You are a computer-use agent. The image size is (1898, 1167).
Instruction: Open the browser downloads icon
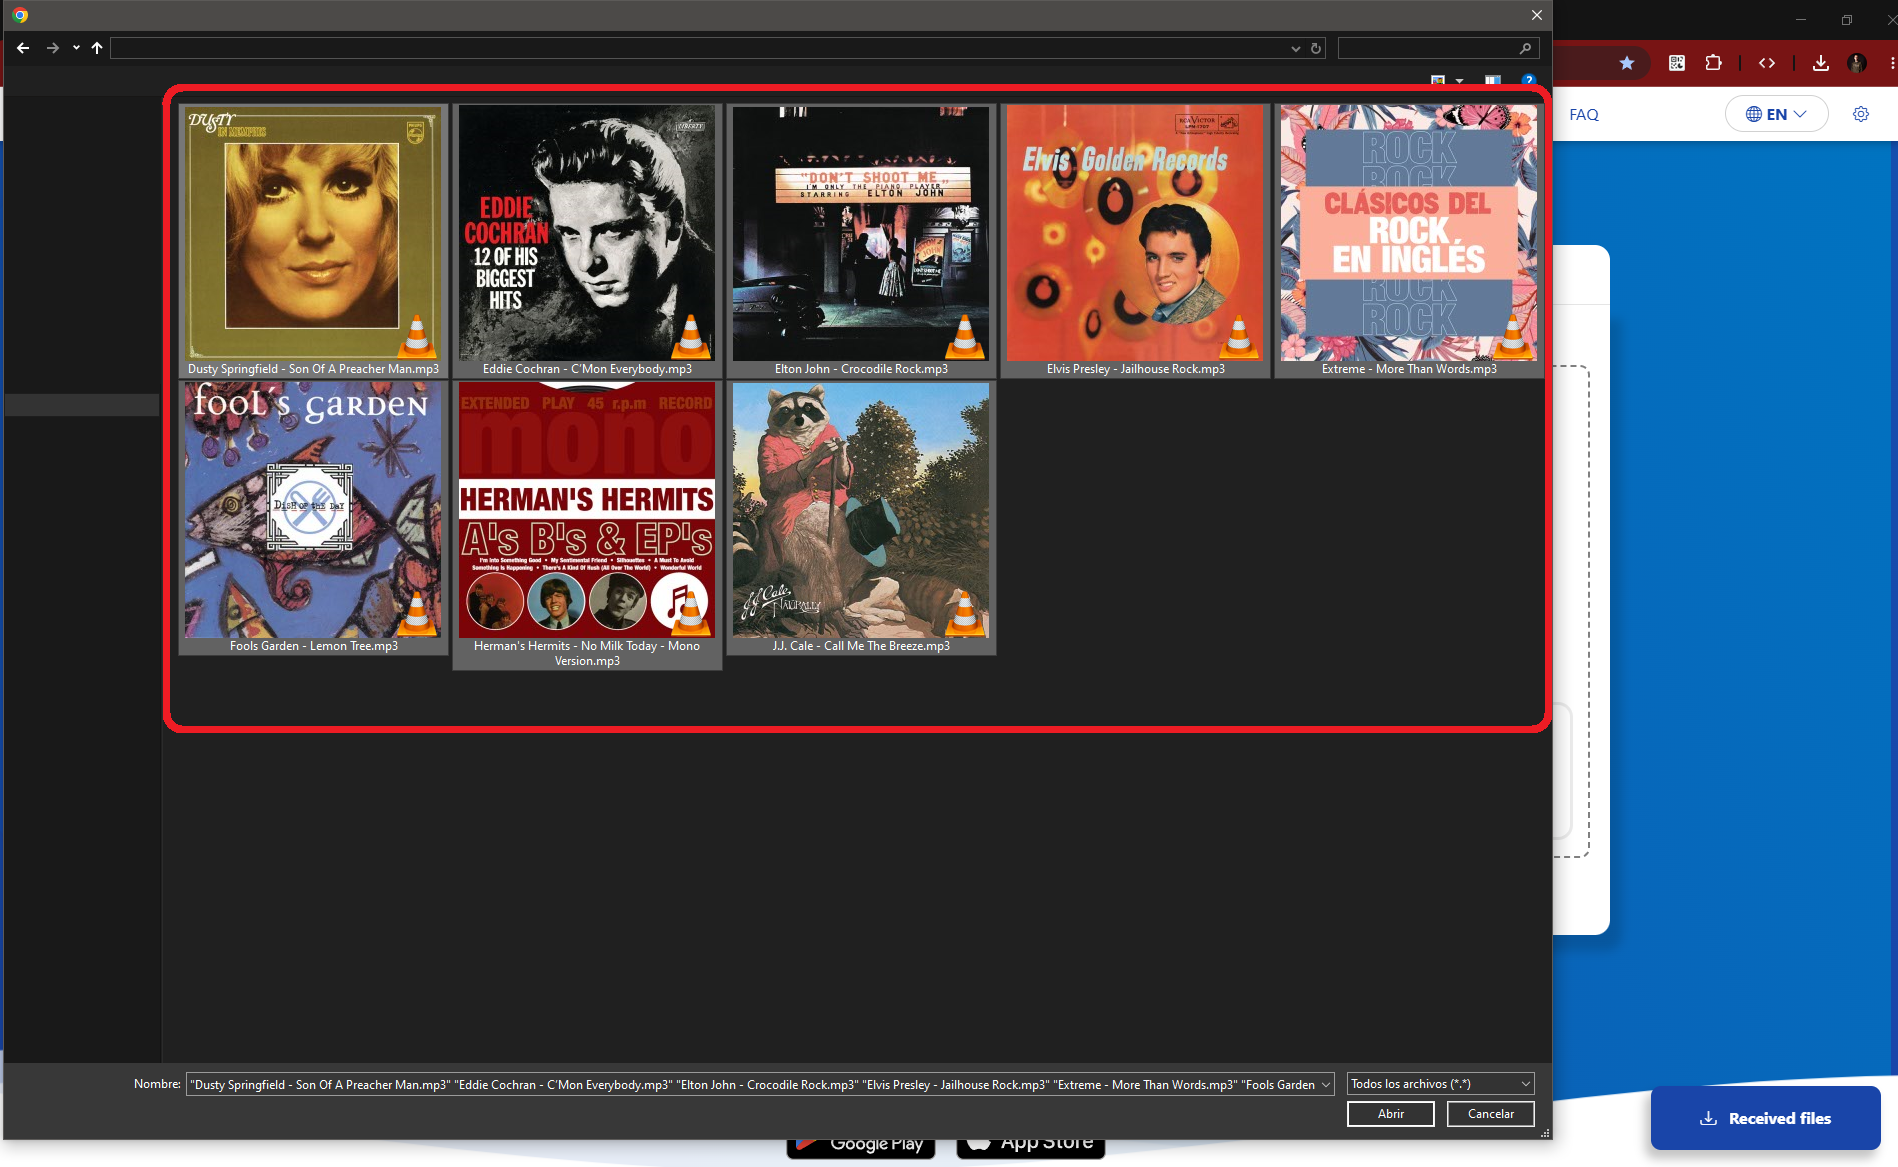[x=1821, y=63]
